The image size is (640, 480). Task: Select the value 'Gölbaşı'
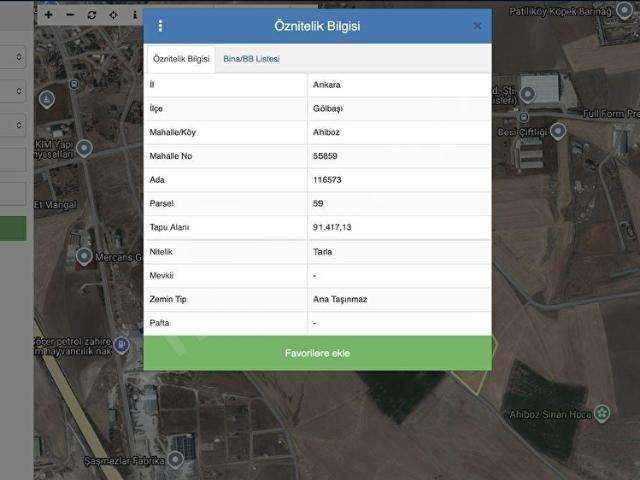(328, 109)
